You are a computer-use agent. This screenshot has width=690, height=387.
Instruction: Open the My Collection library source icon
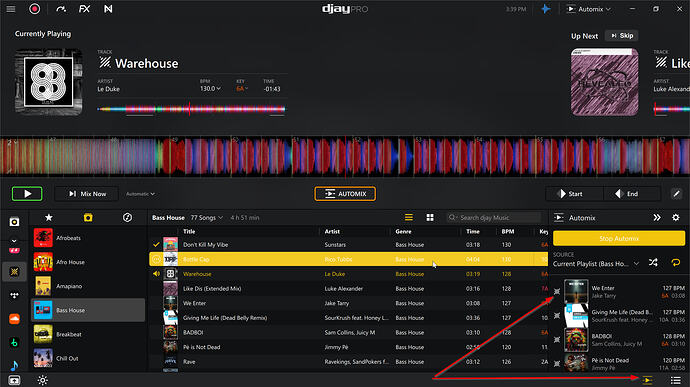point(15,221)
